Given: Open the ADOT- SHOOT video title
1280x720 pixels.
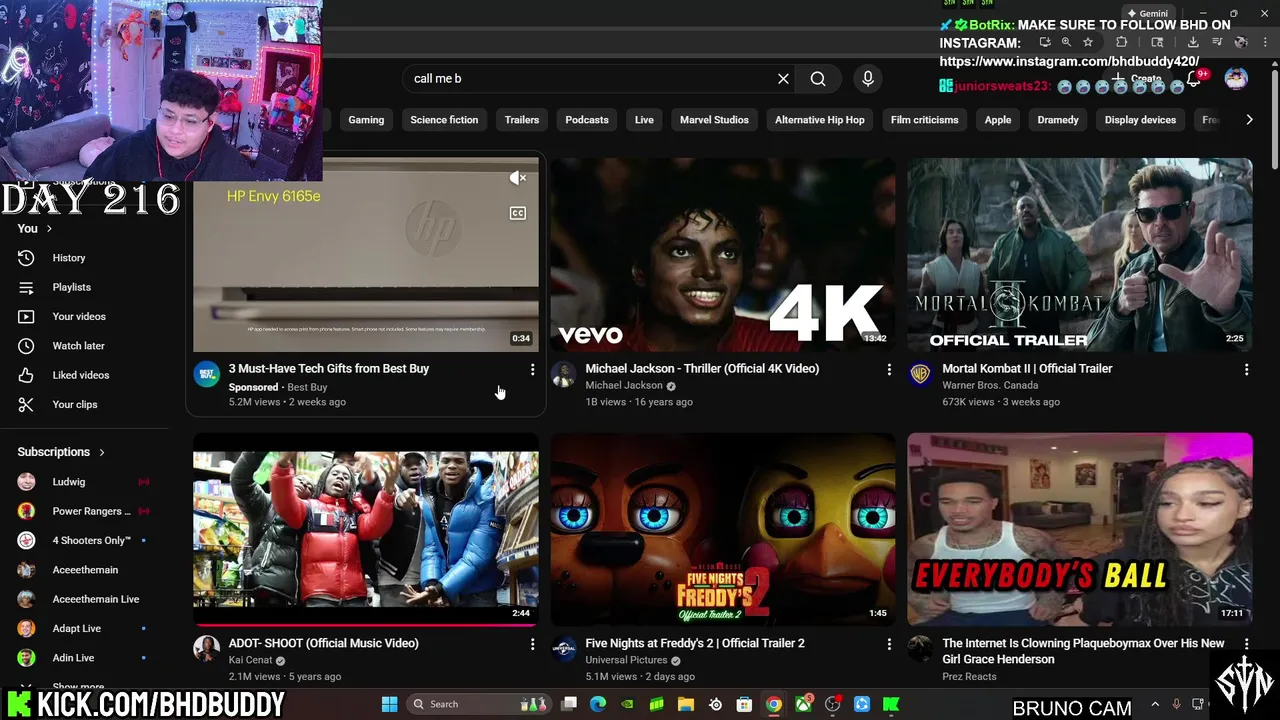Looking at the screenshot, I should pos(324,644).
